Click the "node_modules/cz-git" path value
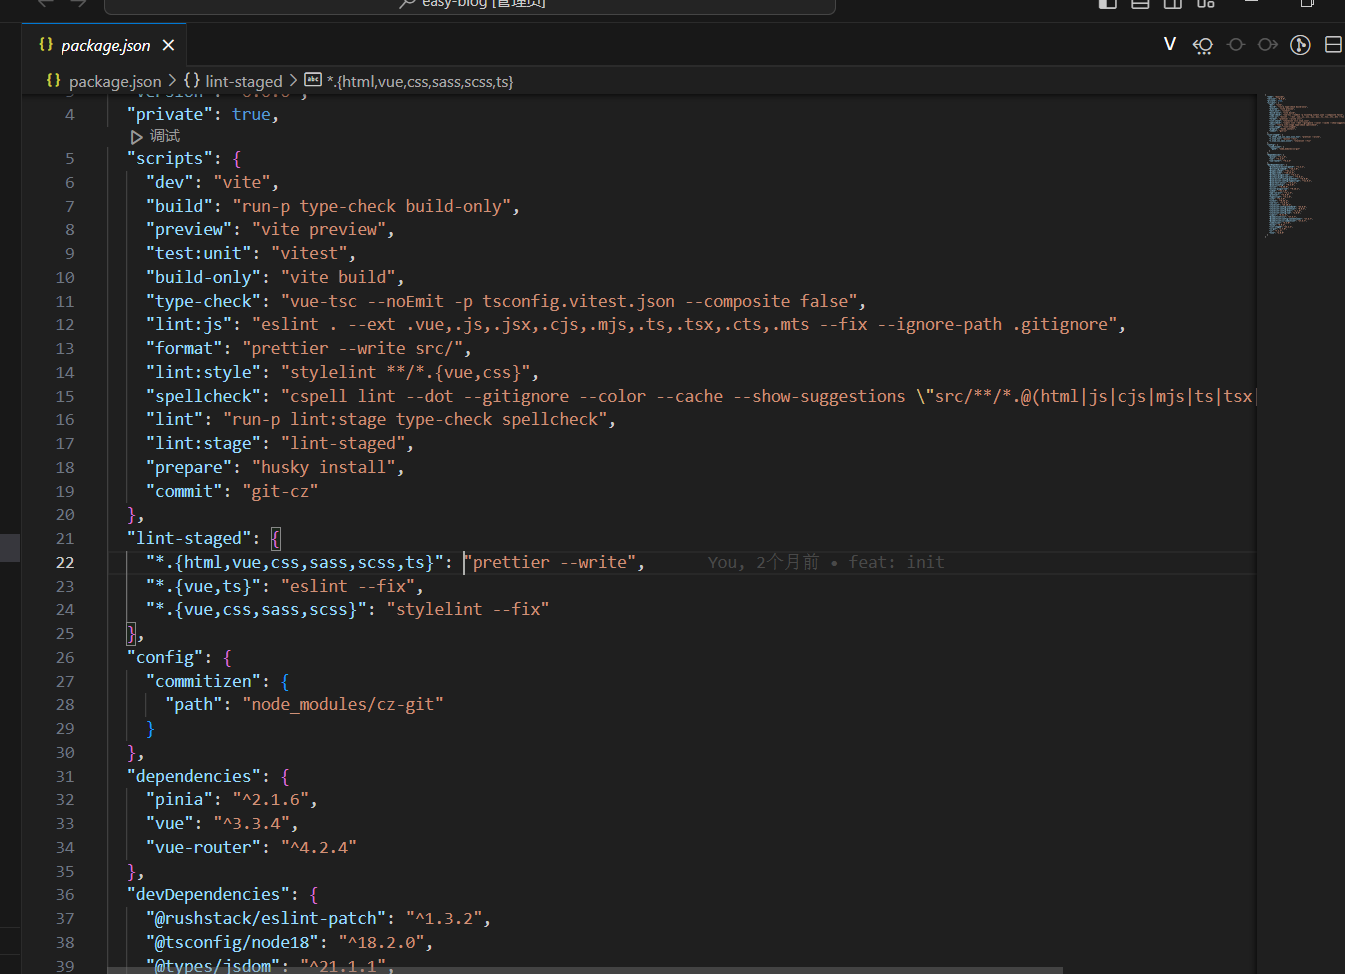 click(343, 704)
